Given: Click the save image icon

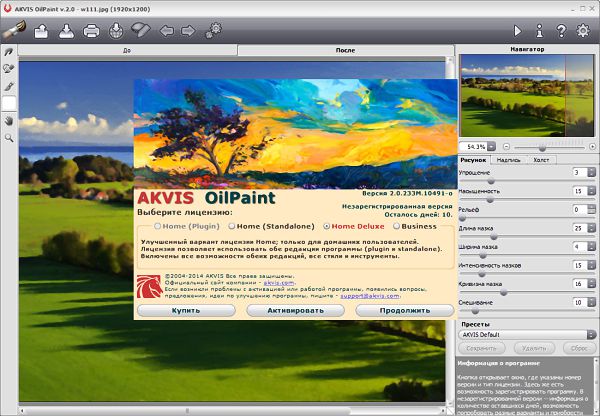Looking at the screenshot, I should (66, 30).
